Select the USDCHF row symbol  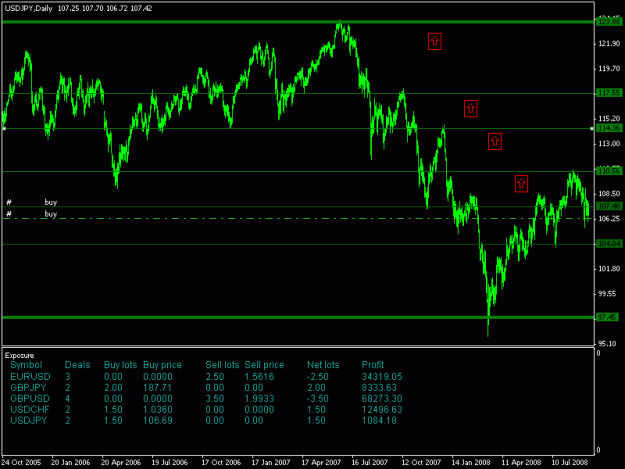pos(29,410)
